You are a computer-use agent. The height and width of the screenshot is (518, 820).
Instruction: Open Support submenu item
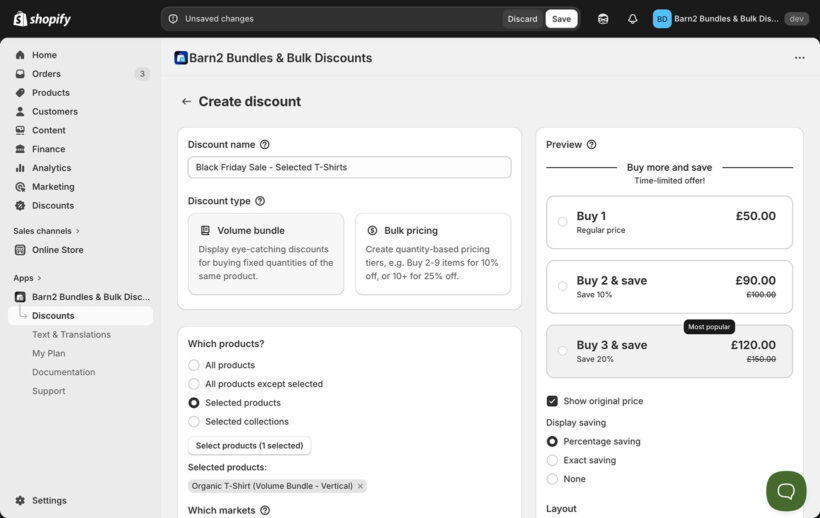pos(49,391)
